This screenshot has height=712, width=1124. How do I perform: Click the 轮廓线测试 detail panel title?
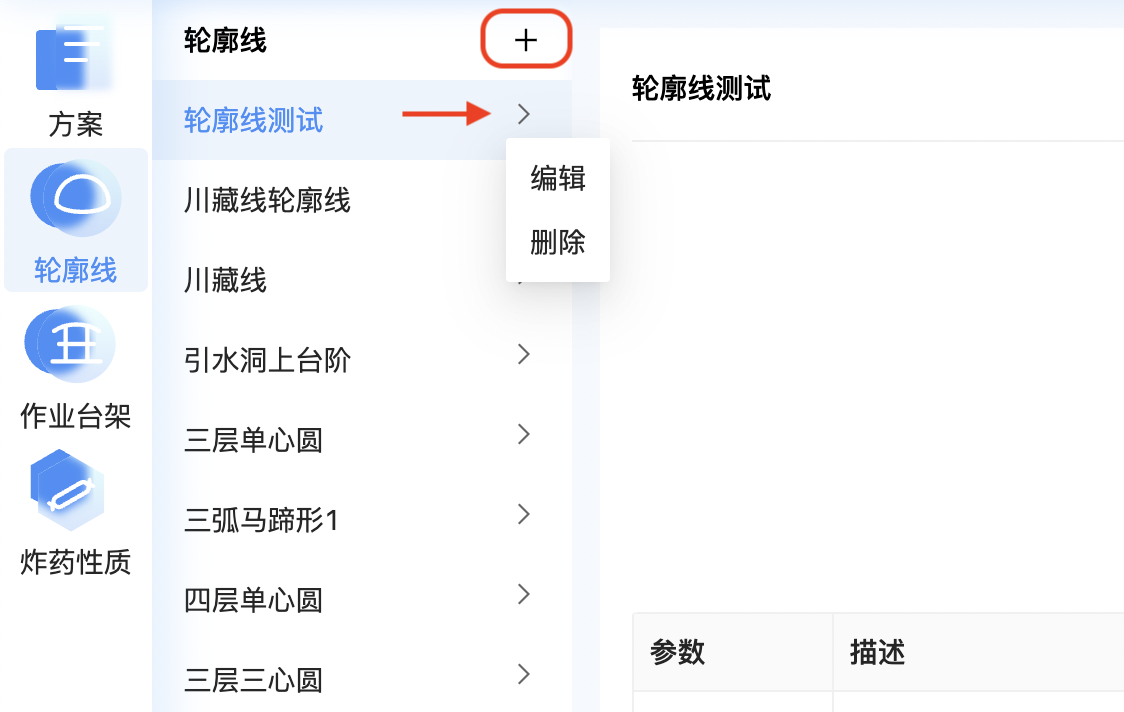tap(701, 89)
